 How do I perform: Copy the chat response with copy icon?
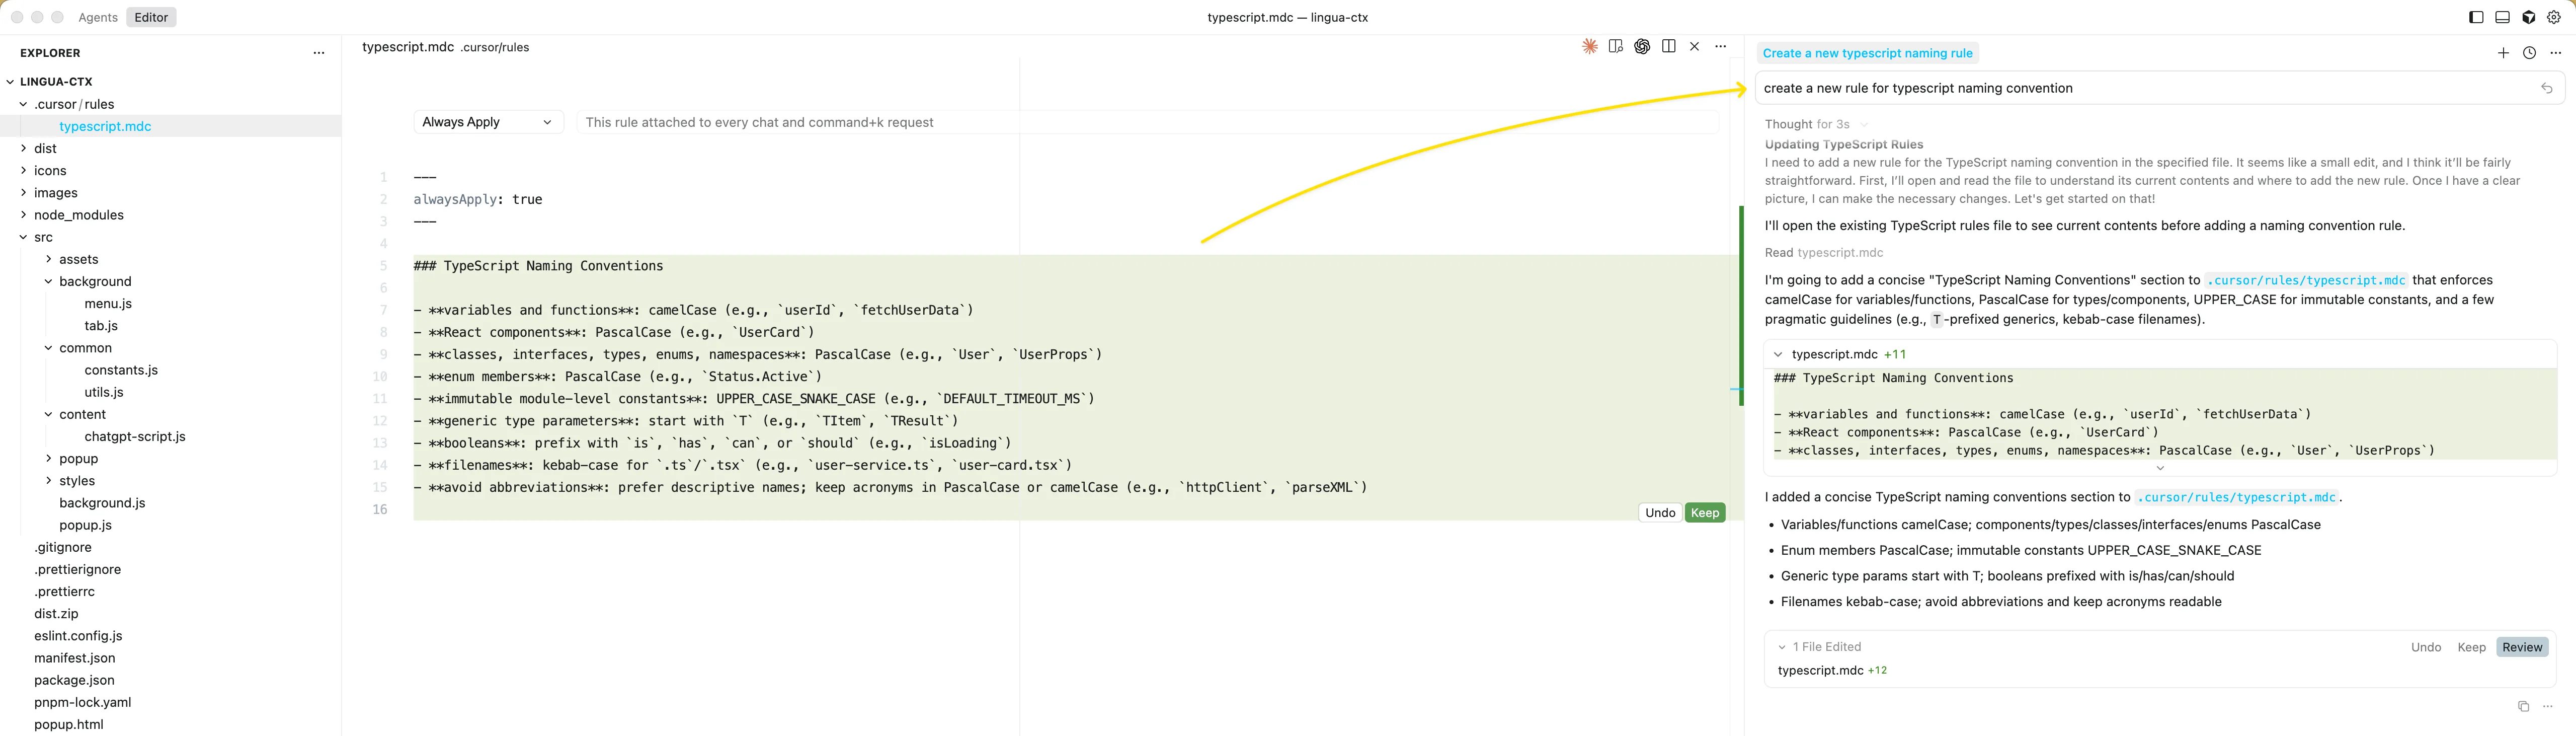[2523, 706]
